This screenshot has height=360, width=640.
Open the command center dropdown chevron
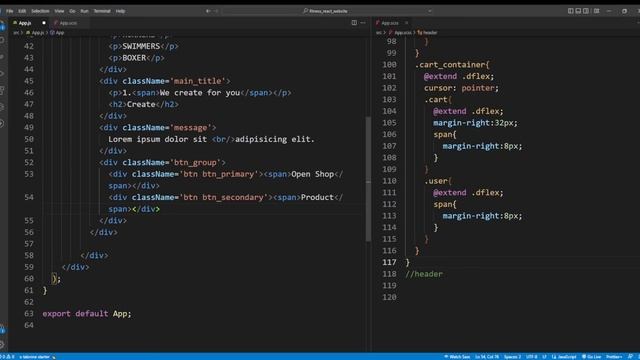click(x=430, y=11)
